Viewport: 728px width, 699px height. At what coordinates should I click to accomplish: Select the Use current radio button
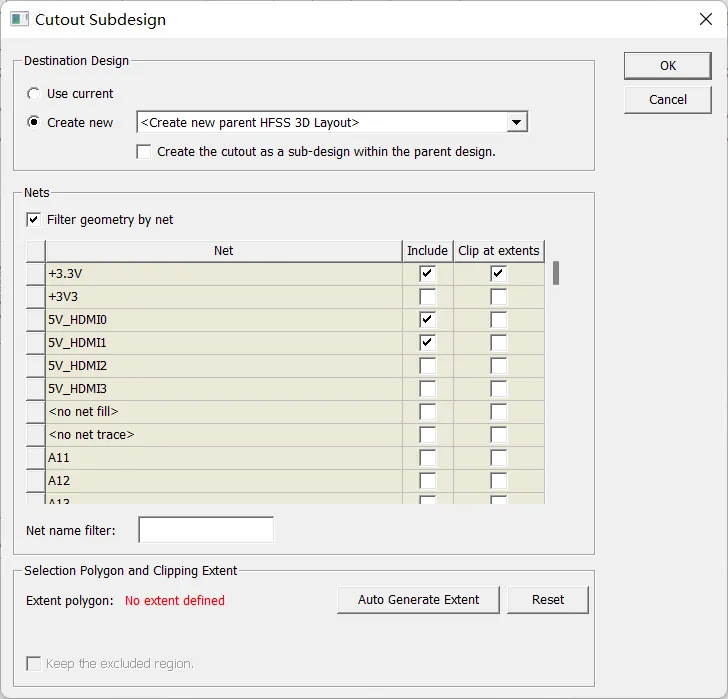33,94
